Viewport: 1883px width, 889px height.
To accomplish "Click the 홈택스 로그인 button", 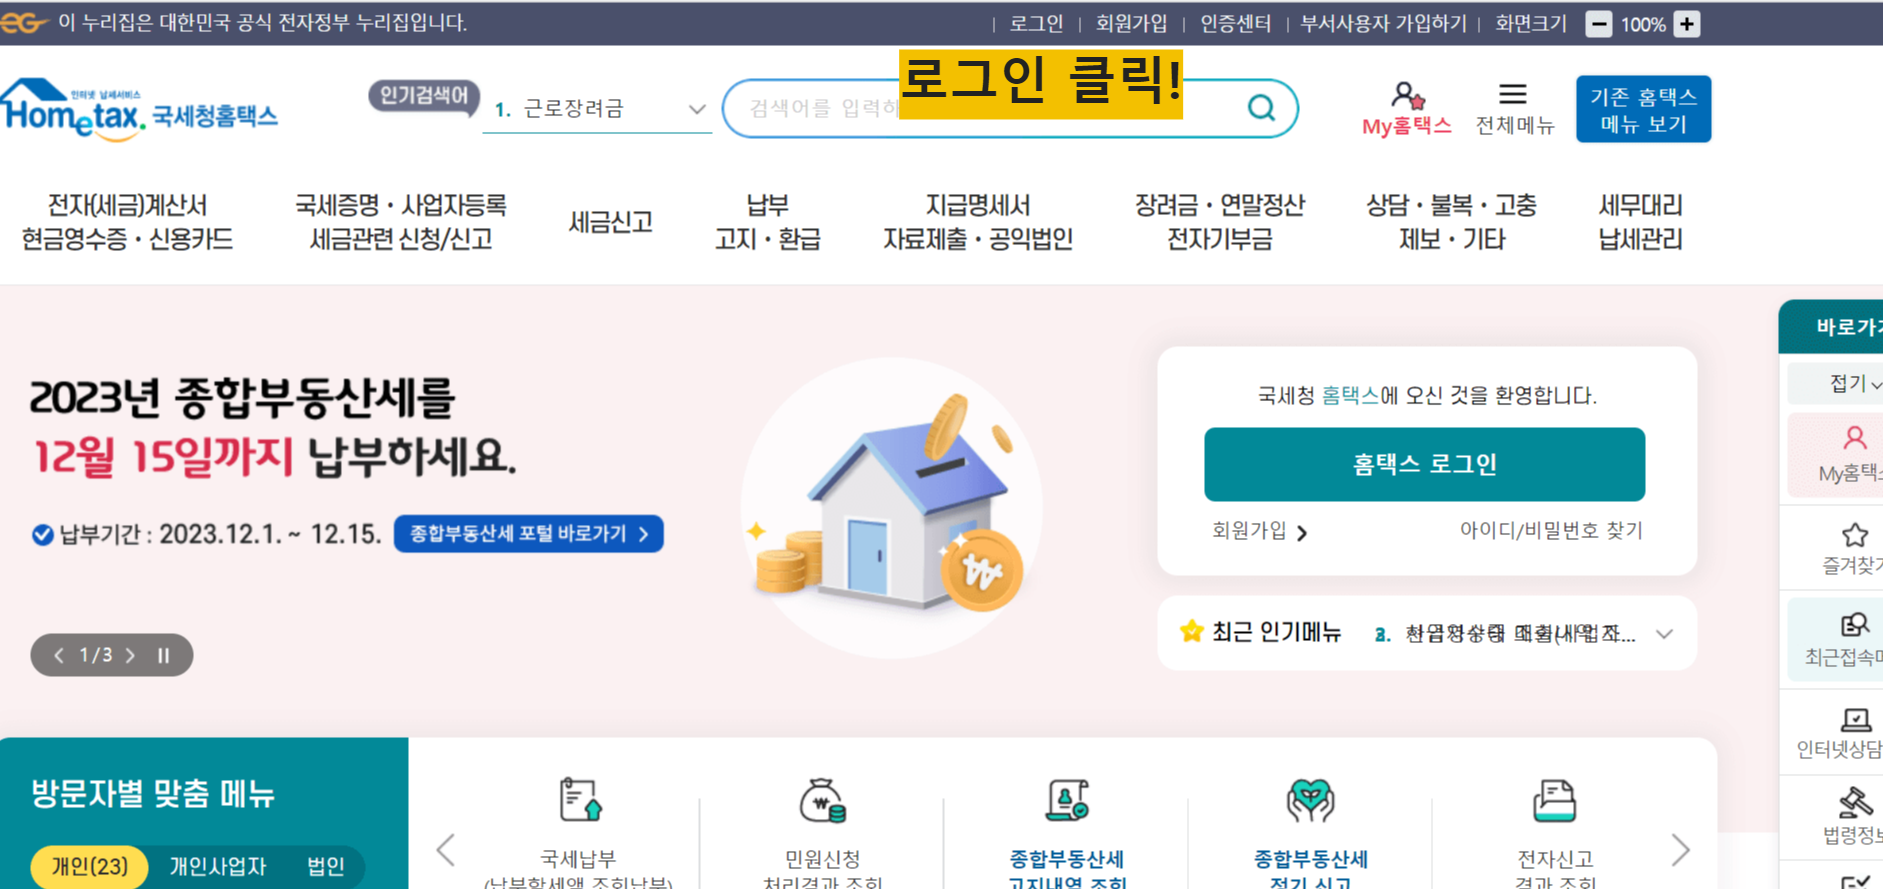I will [1424, 464].
